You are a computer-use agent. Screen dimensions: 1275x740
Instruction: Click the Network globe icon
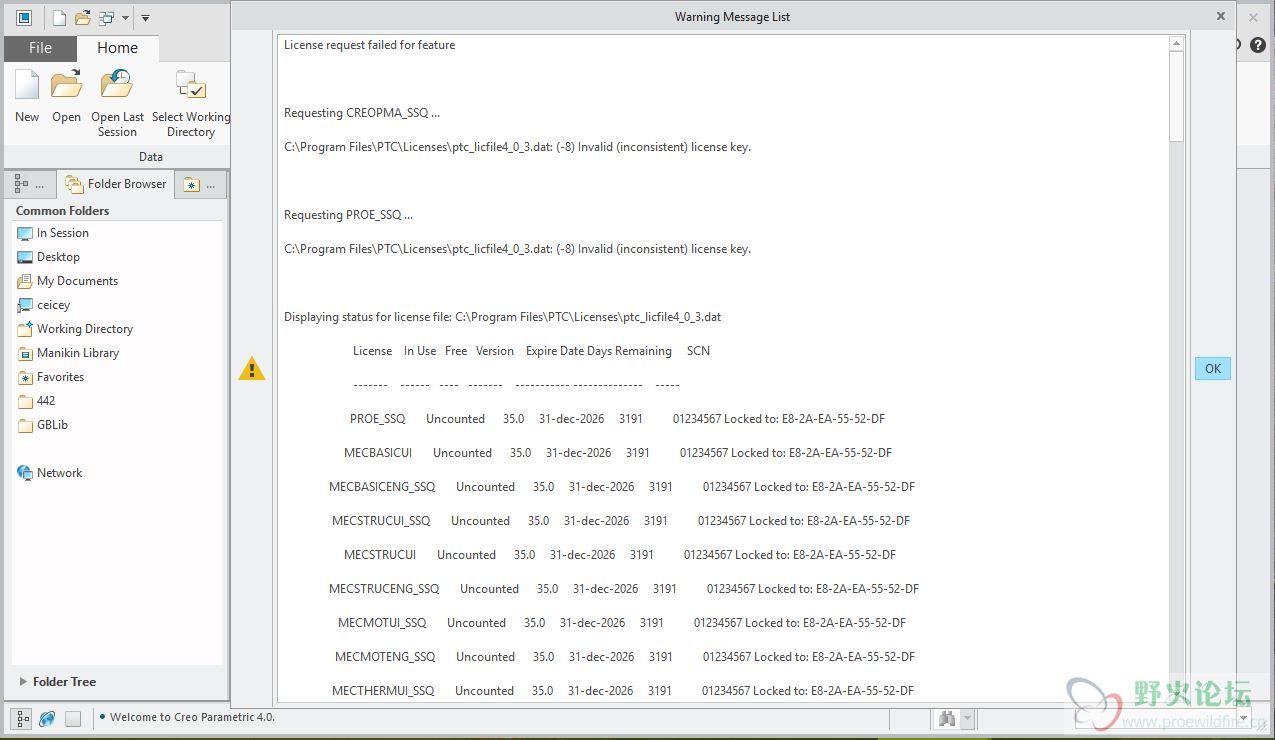[25, 473]
